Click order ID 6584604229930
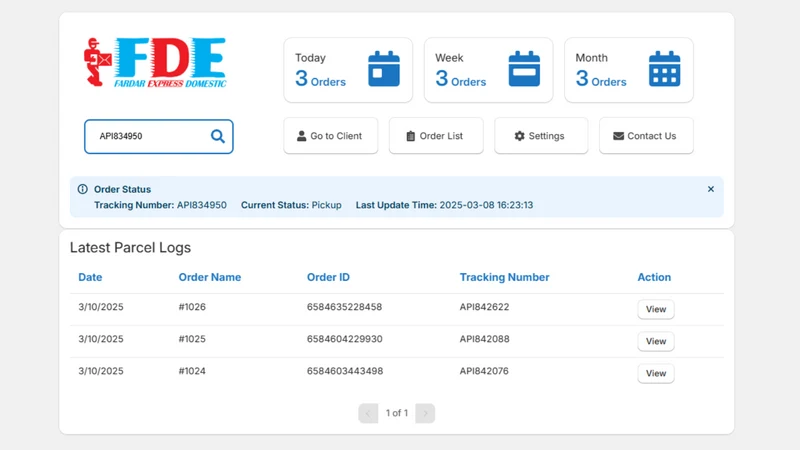Image resolution: width=800 pixels, height=450 pixels. (x=344, y=339)
